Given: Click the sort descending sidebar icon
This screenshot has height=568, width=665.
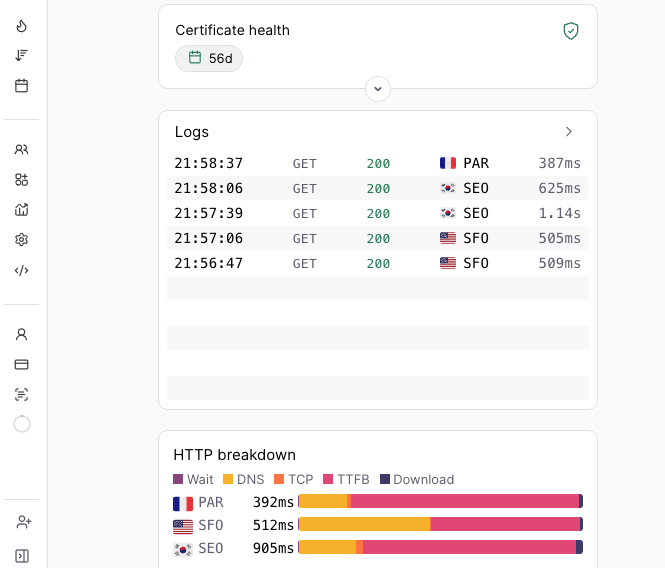Looking at the screenshot, I should [x=22, y=56].
